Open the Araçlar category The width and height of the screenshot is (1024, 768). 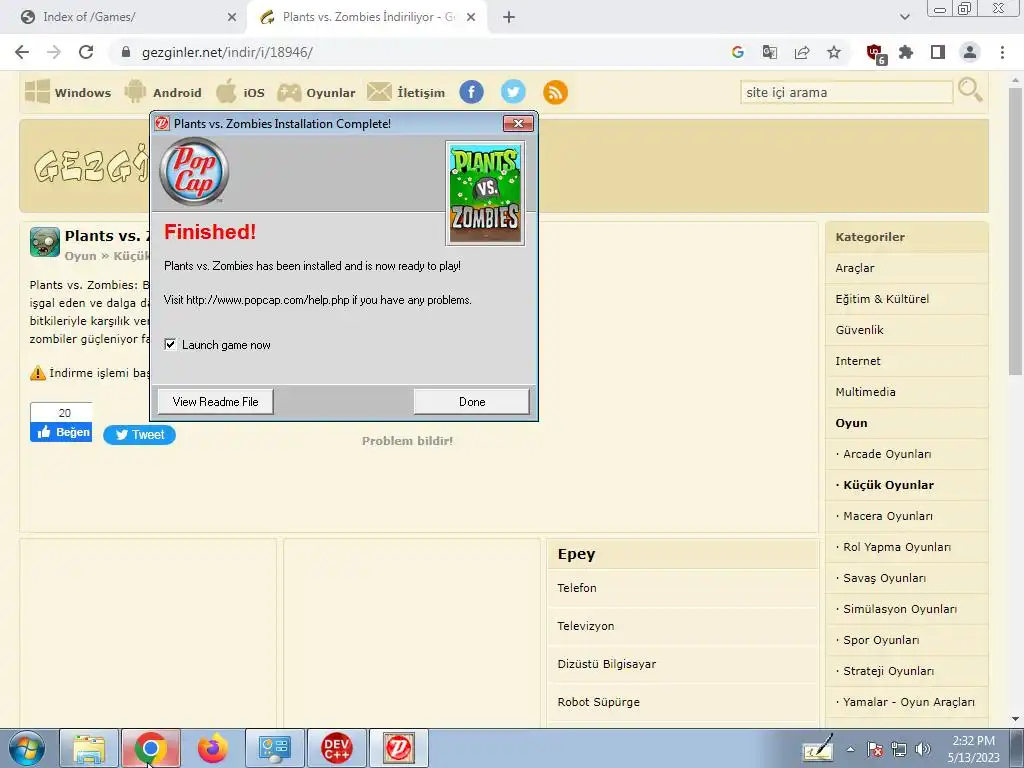[906, 268]
